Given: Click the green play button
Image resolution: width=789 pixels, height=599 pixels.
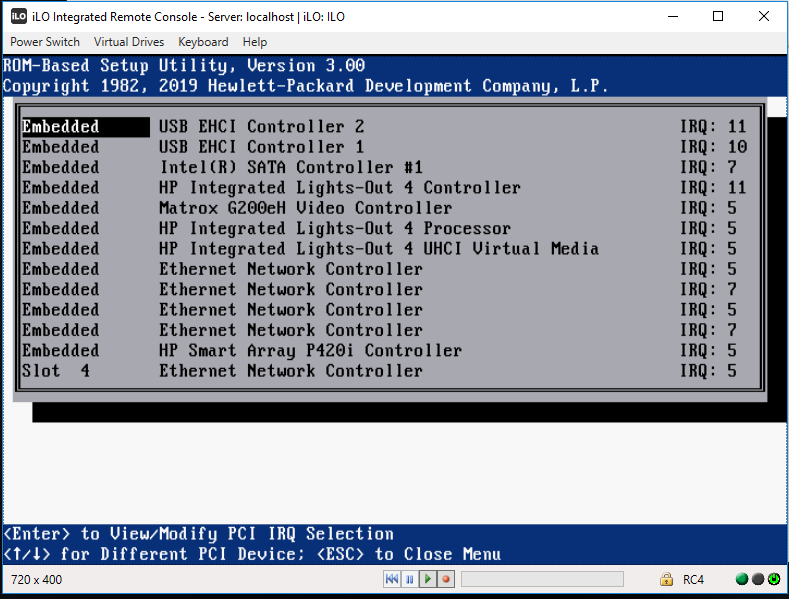Looking at the screenshot, I should [x=428, y=579].
